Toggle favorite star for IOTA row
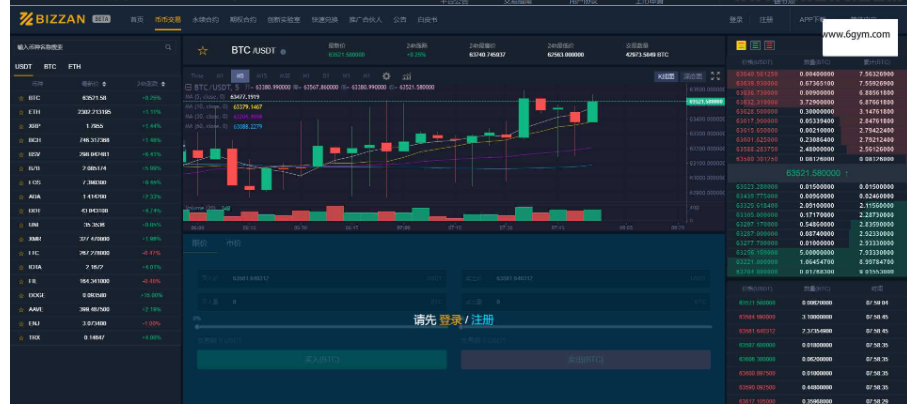 pyautogui.click(x=21, y=267)
